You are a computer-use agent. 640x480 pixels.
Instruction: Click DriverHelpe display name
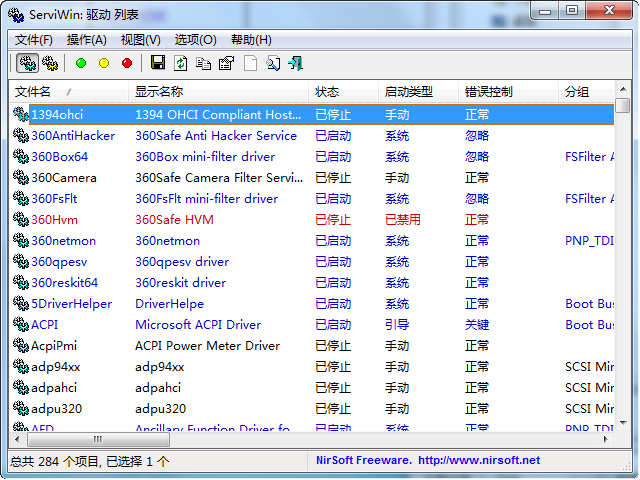[x=169, y=304]
